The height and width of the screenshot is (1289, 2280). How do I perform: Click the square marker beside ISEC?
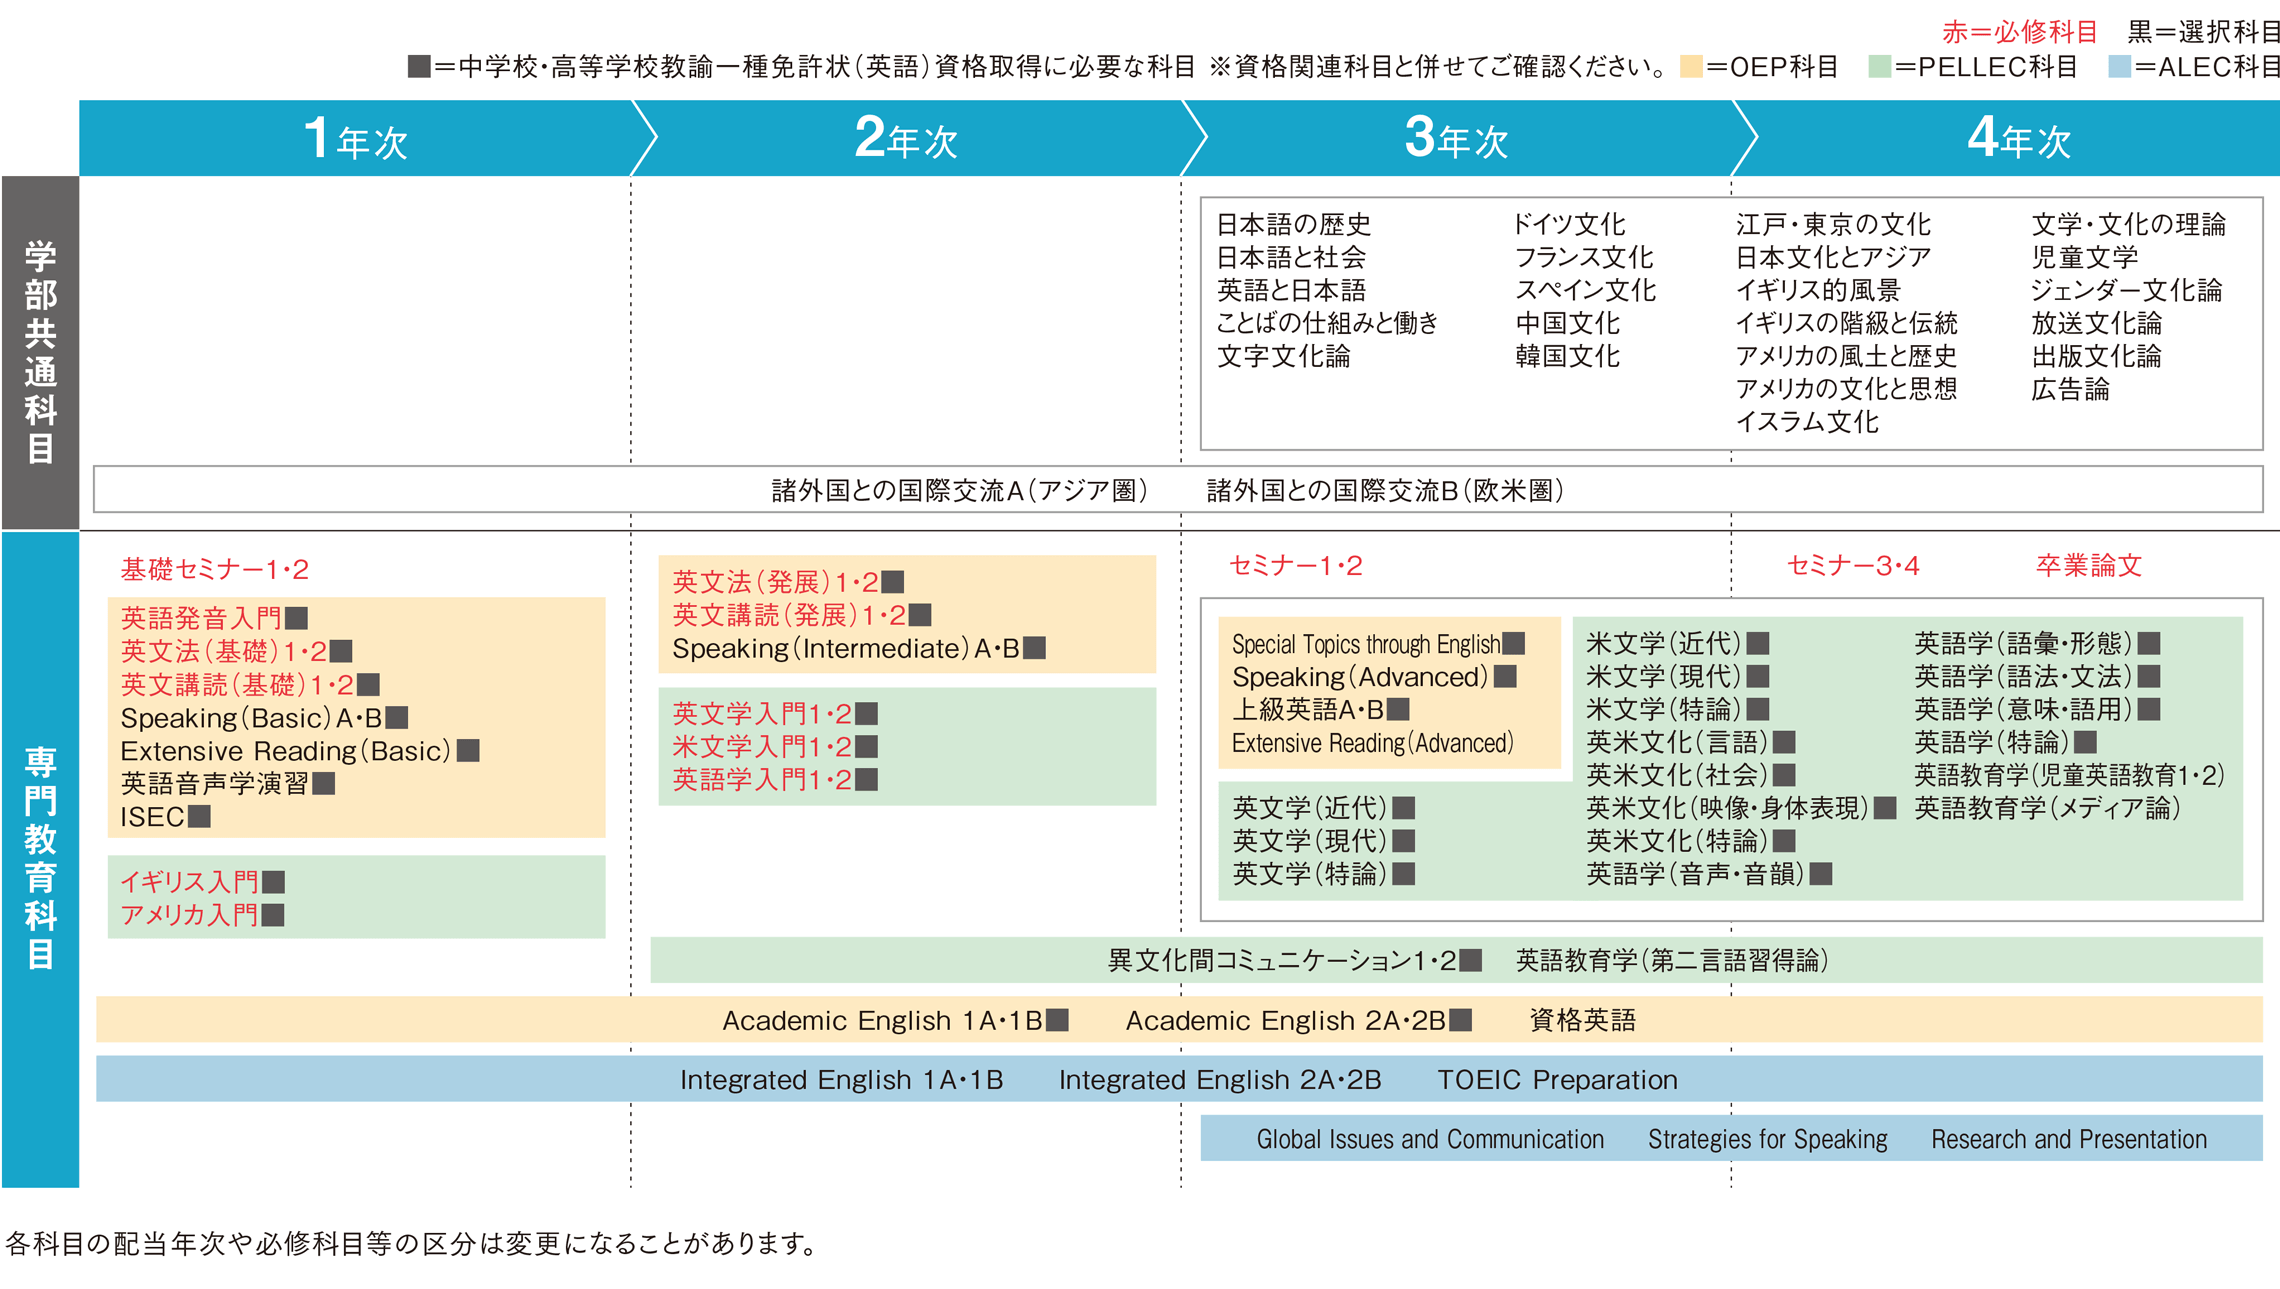[200, 817]
